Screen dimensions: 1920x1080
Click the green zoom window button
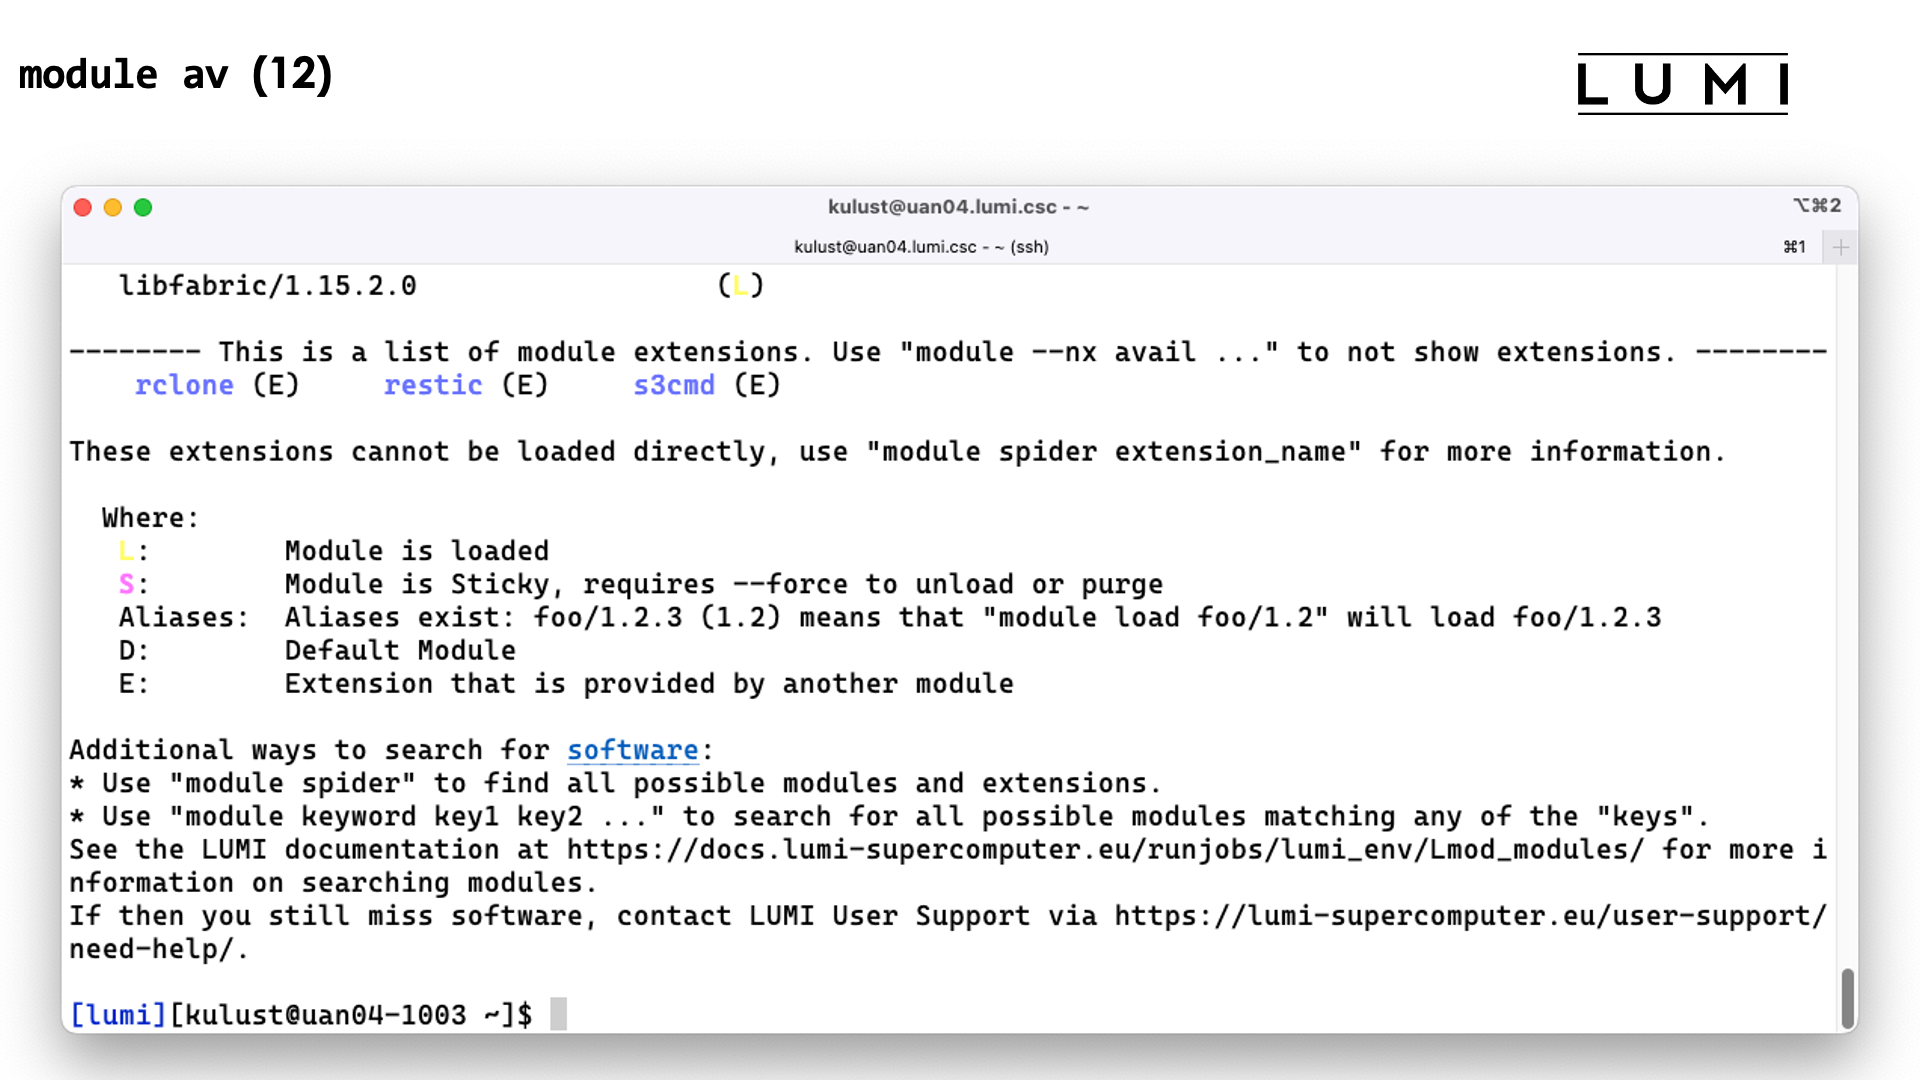pos(143,207)
